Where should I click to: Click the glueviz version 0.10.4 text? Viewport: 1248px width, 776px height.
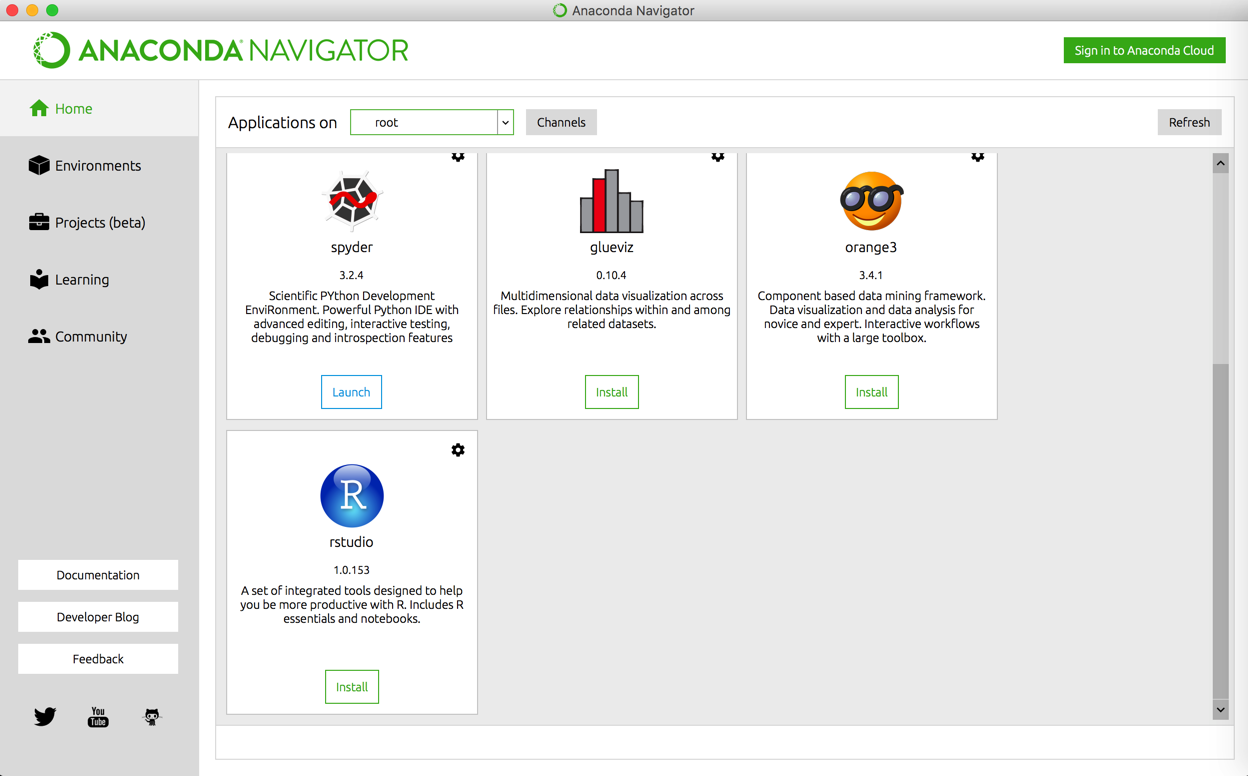pos(611,275)
